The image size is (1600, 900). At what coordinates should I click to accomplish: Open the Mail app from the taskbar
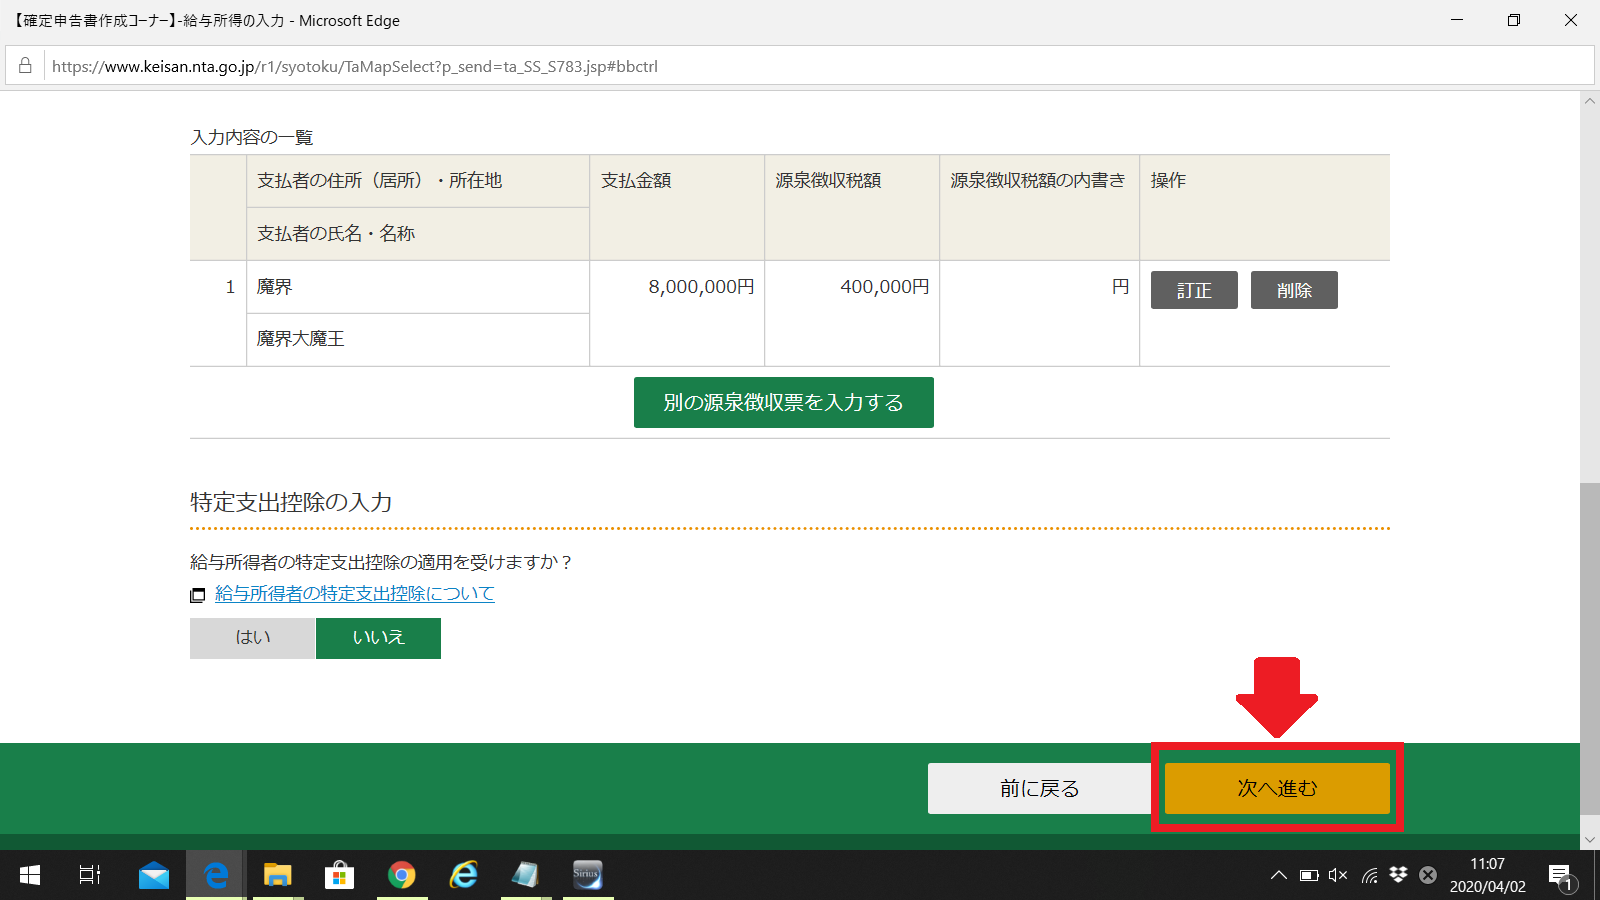tap(154, 875)
